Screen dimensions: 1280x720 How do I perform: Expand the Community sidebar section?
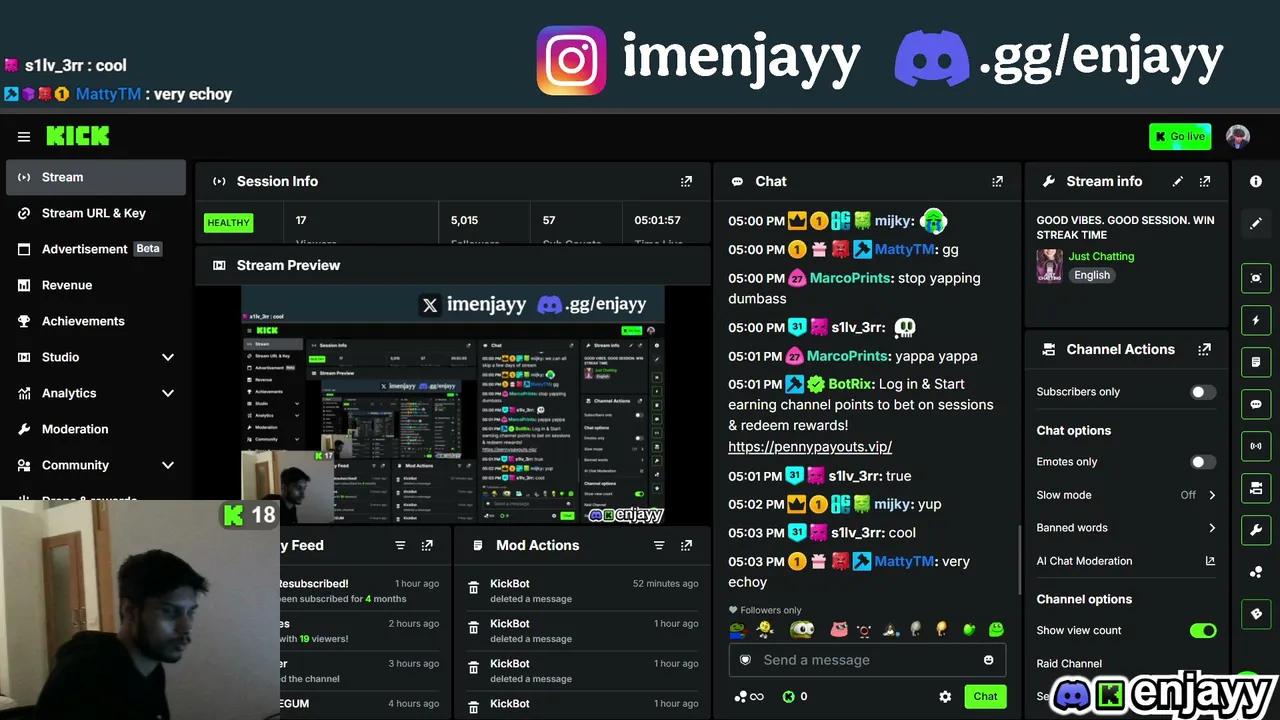click(168, 465)
